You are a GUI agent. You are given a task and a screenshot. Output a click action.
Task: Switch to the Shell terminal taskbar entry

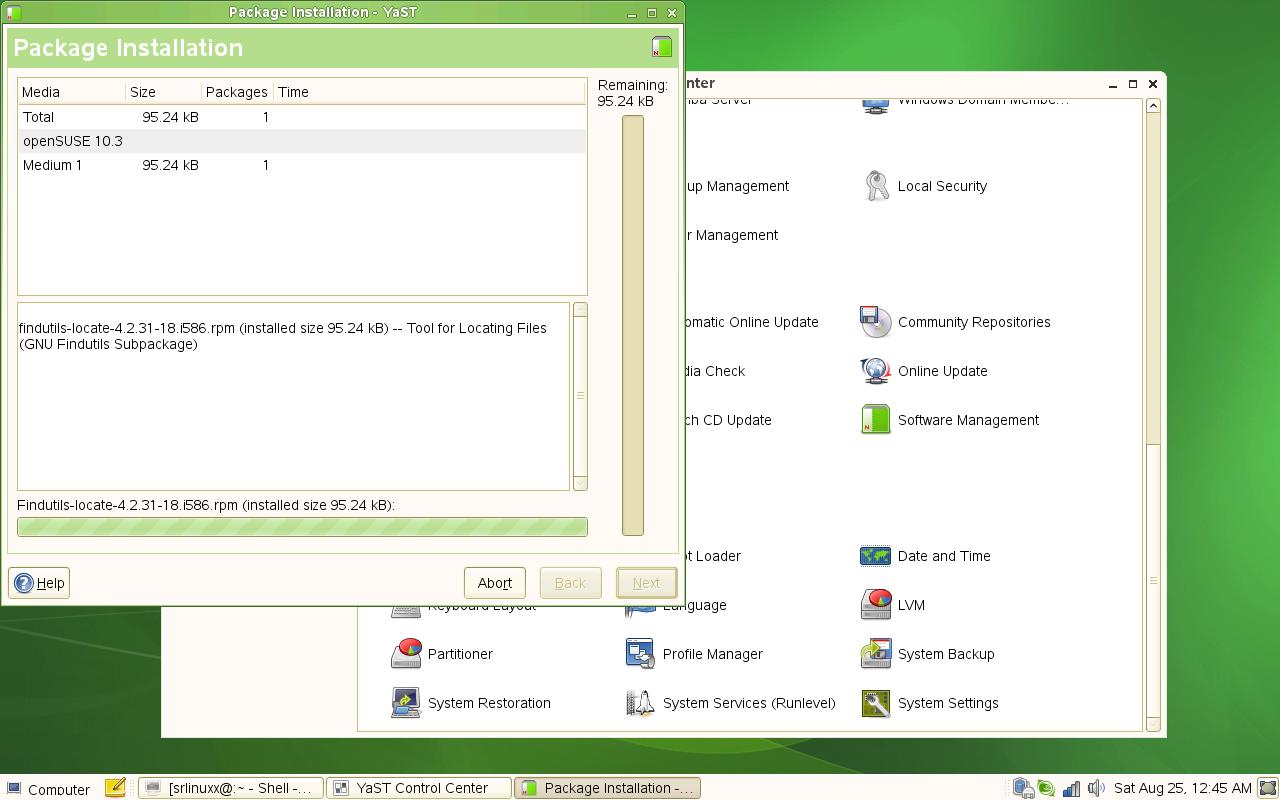coord(231,788)
